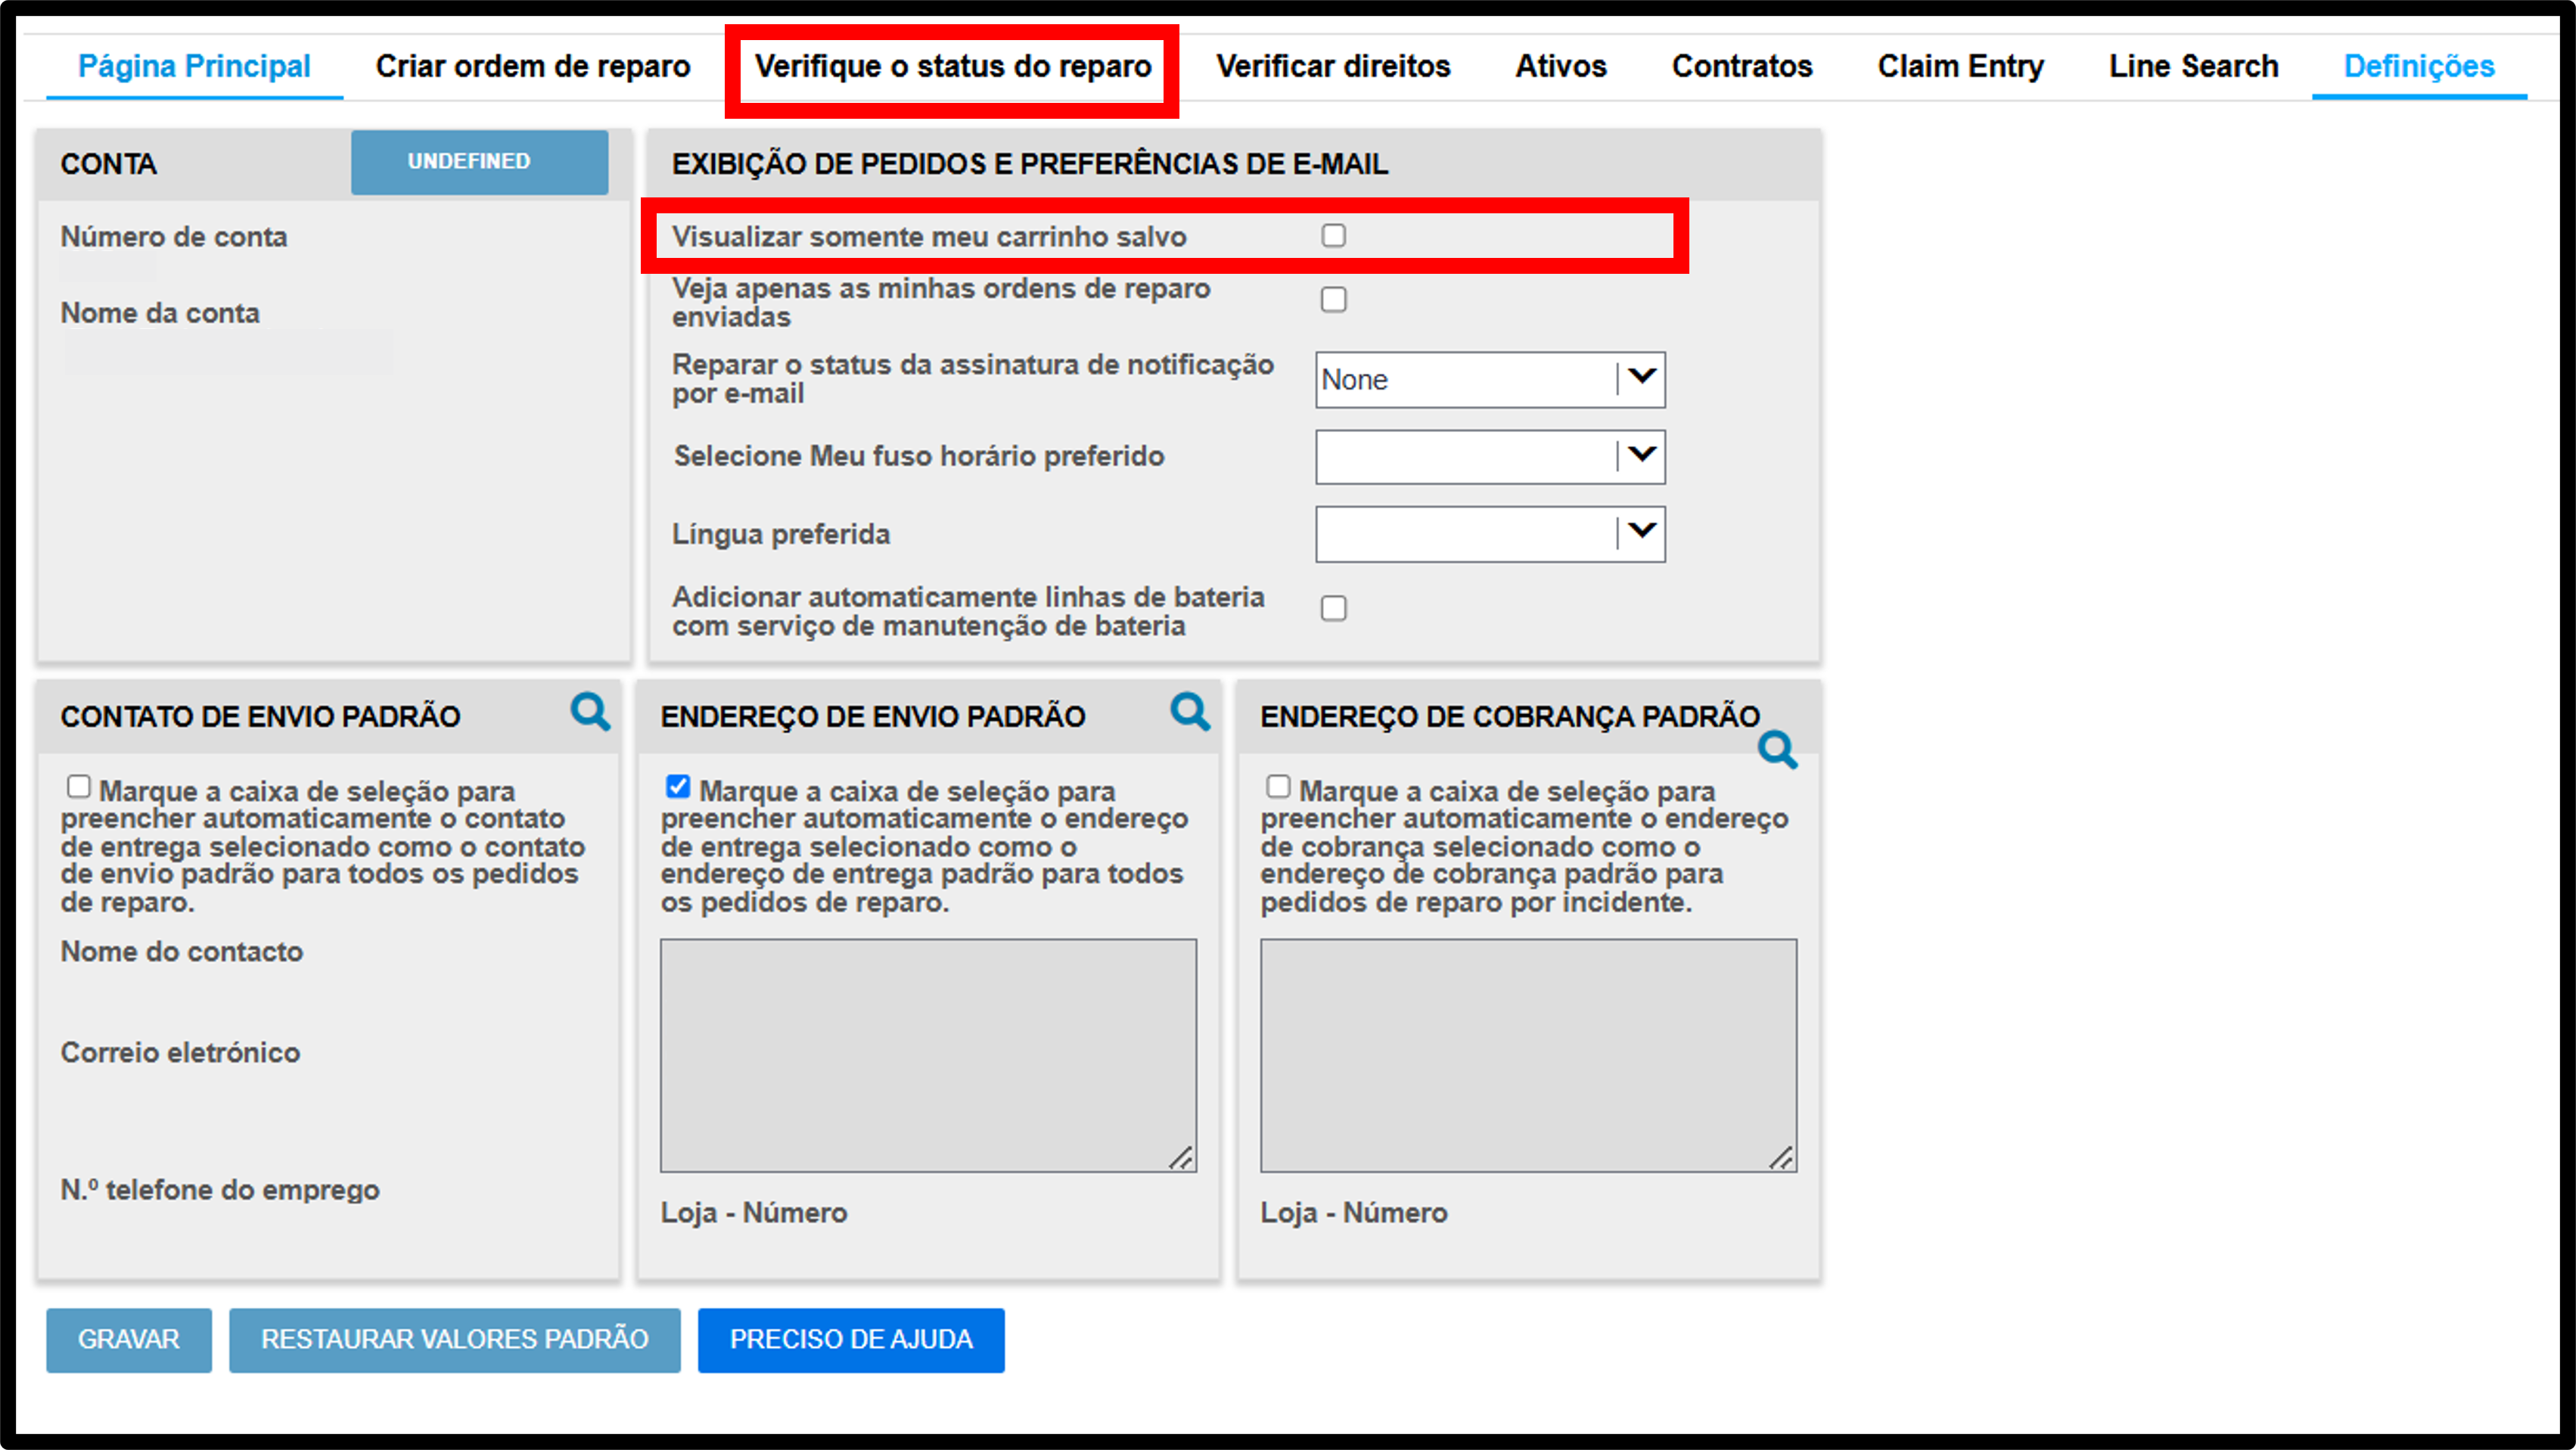Expand the Língua preferida dropdown

coord(1490,534)
